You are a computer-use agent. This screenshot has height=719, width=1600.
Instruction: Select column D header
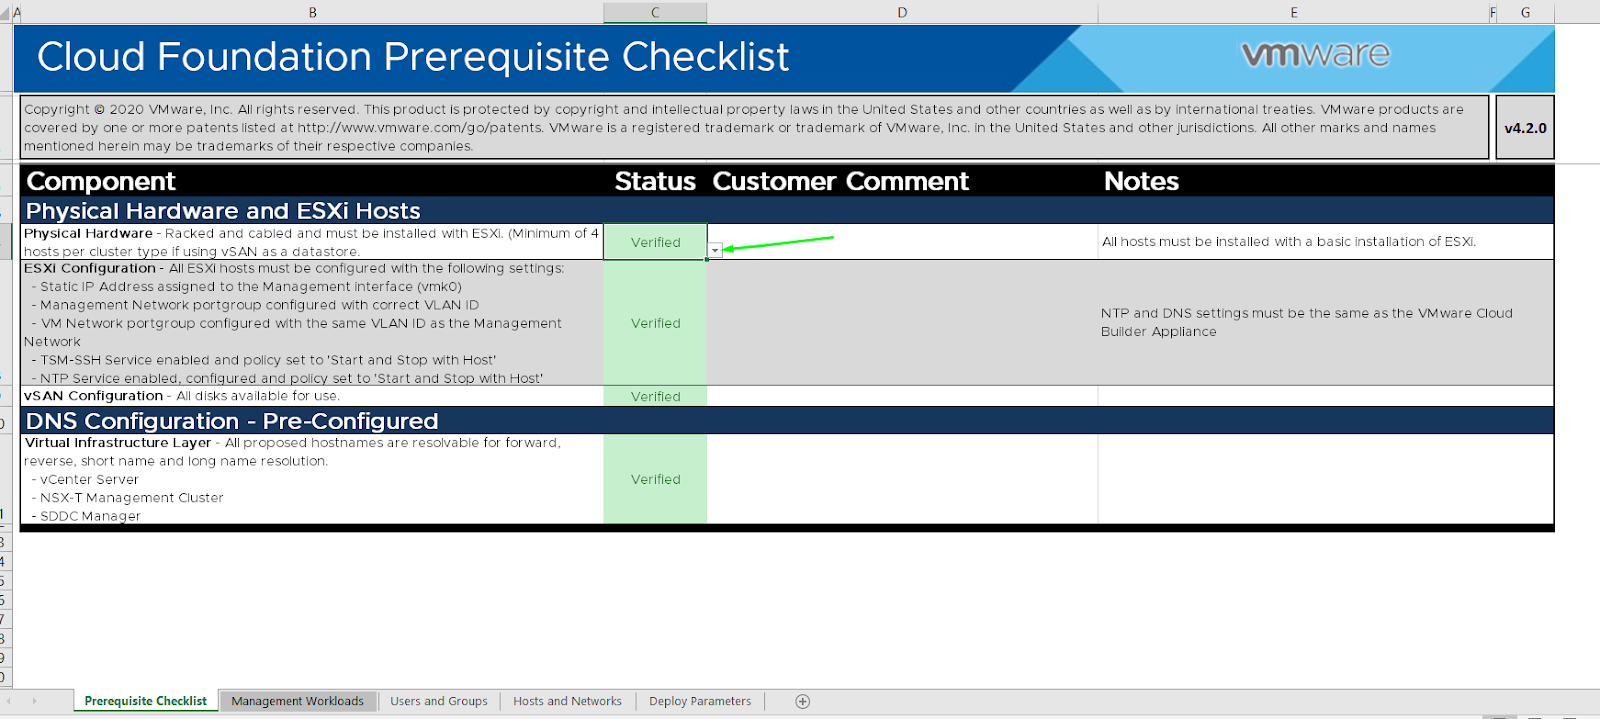[902, 12]
